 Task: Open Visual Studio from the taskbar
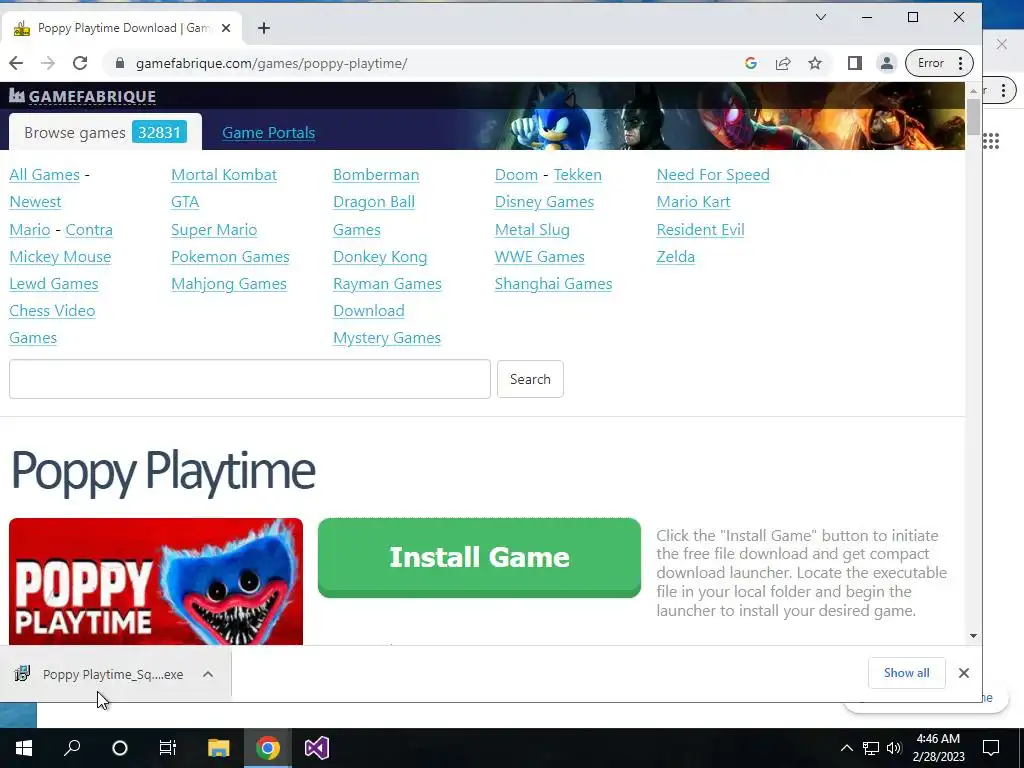tap(317, 748)
